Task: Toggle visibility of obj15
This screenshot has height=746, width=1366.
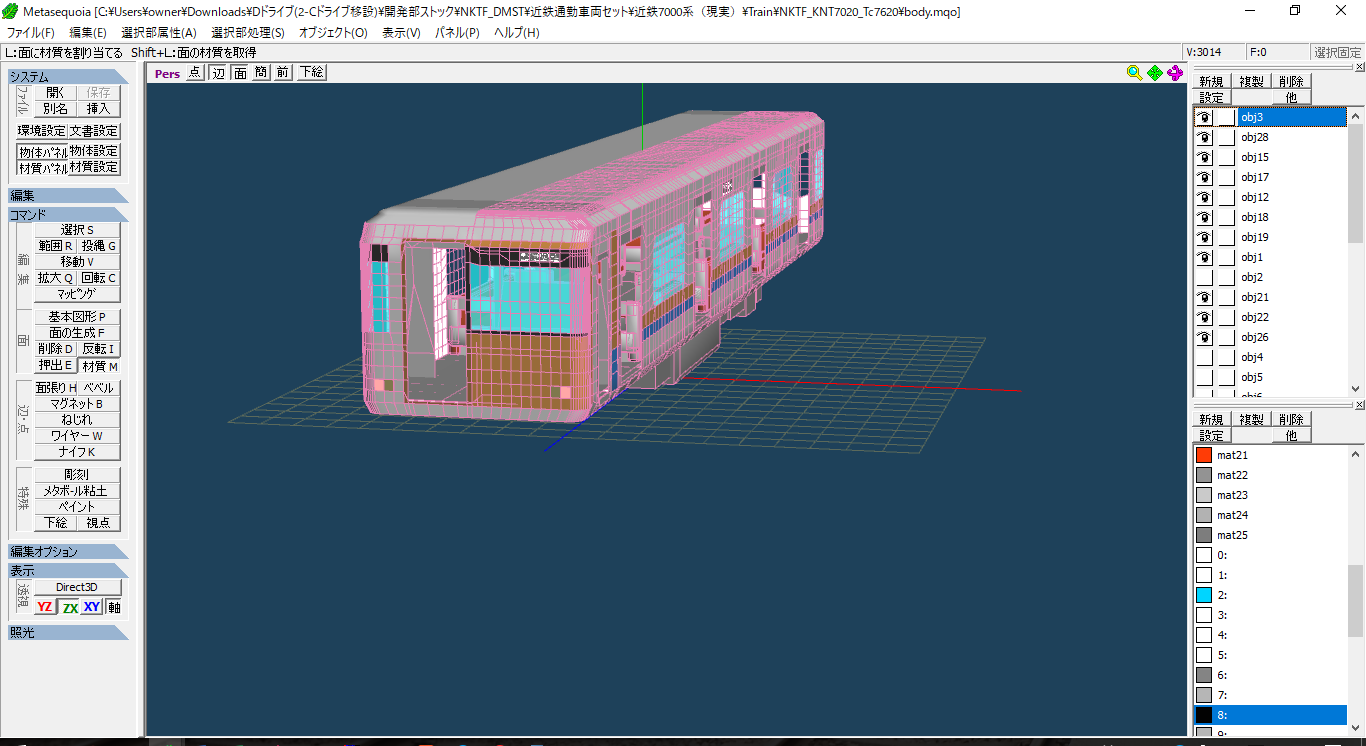Action: click(1204, 157)
